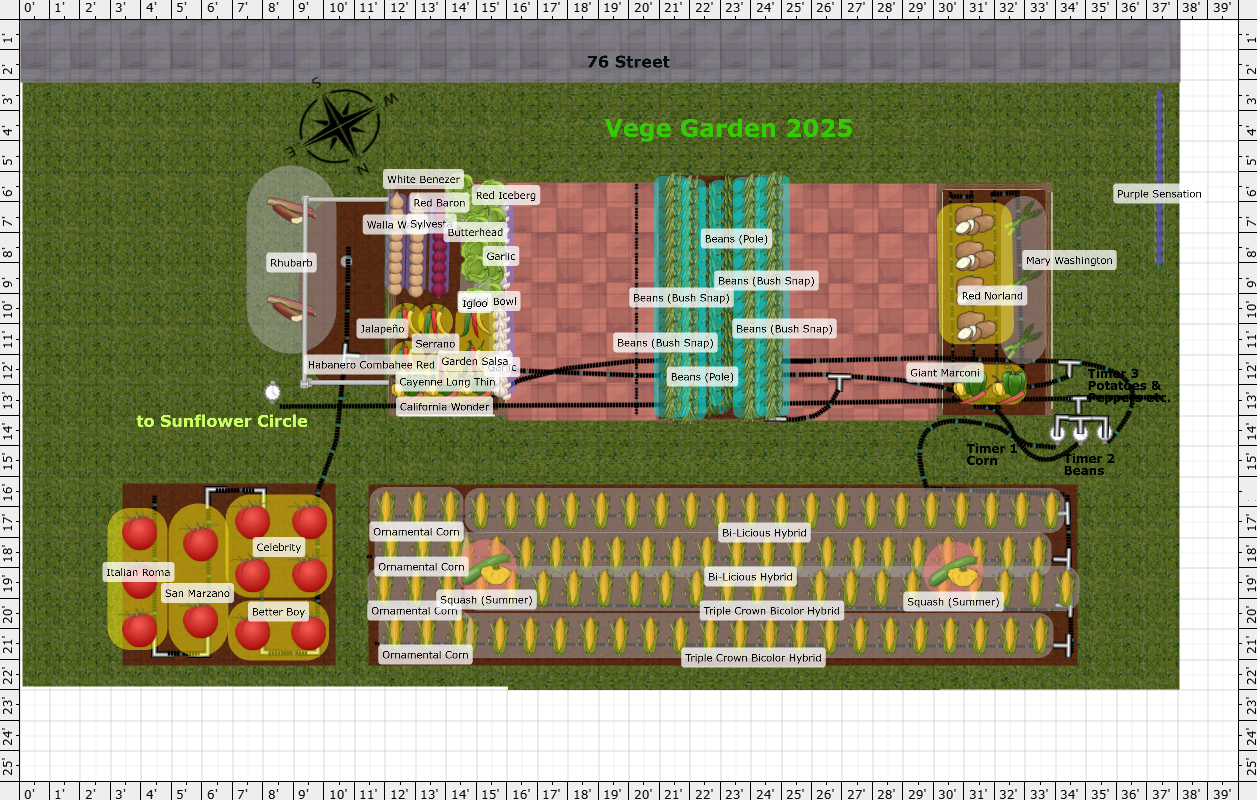1257x800 pixels.
Task: Click the tomato directly above Italian Roma label
Action: (x=139, y=533)
